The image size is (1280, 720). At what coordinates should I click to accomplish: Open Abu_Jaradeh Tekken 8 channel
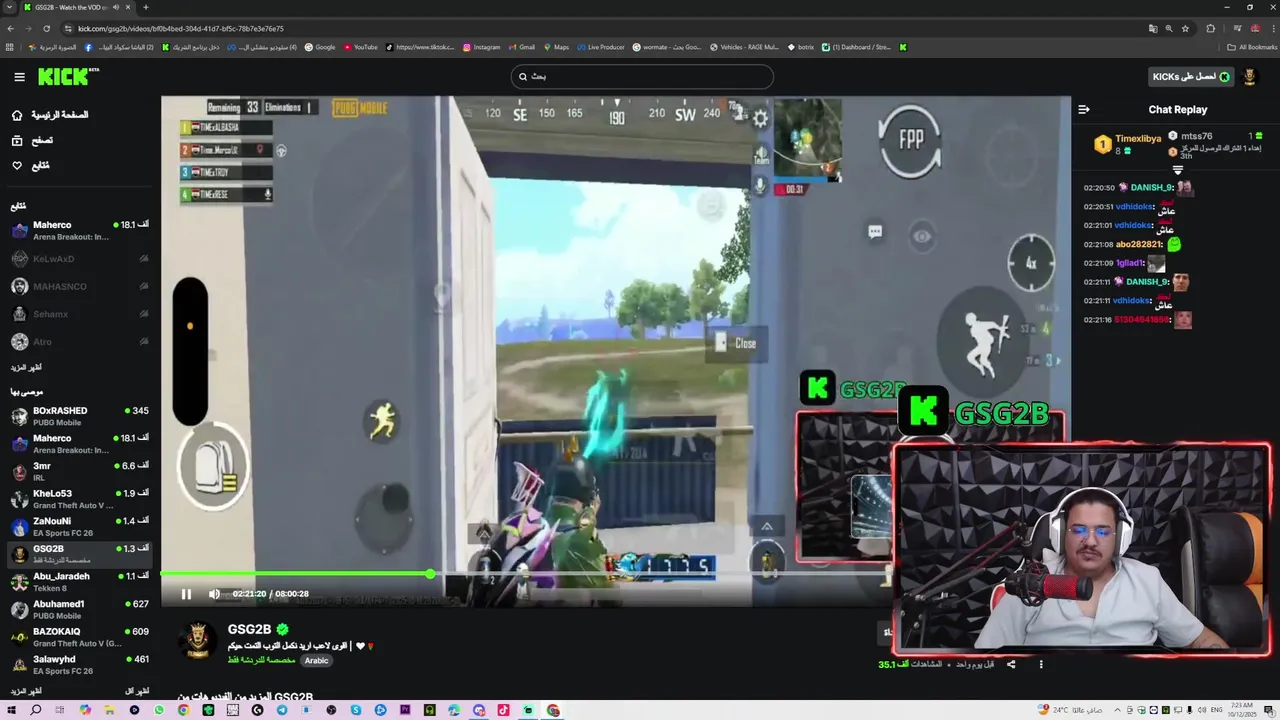tap(80, 582)
